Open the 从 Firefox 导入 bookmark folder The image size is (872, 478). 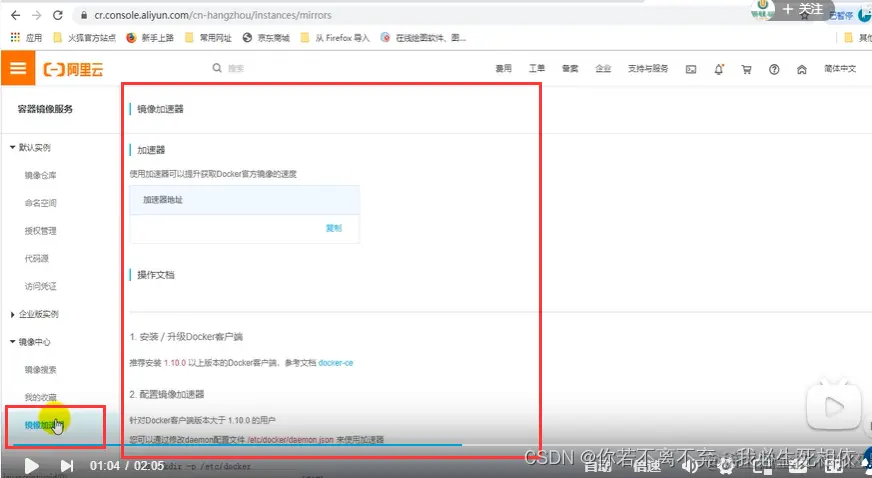click(335, 37)
